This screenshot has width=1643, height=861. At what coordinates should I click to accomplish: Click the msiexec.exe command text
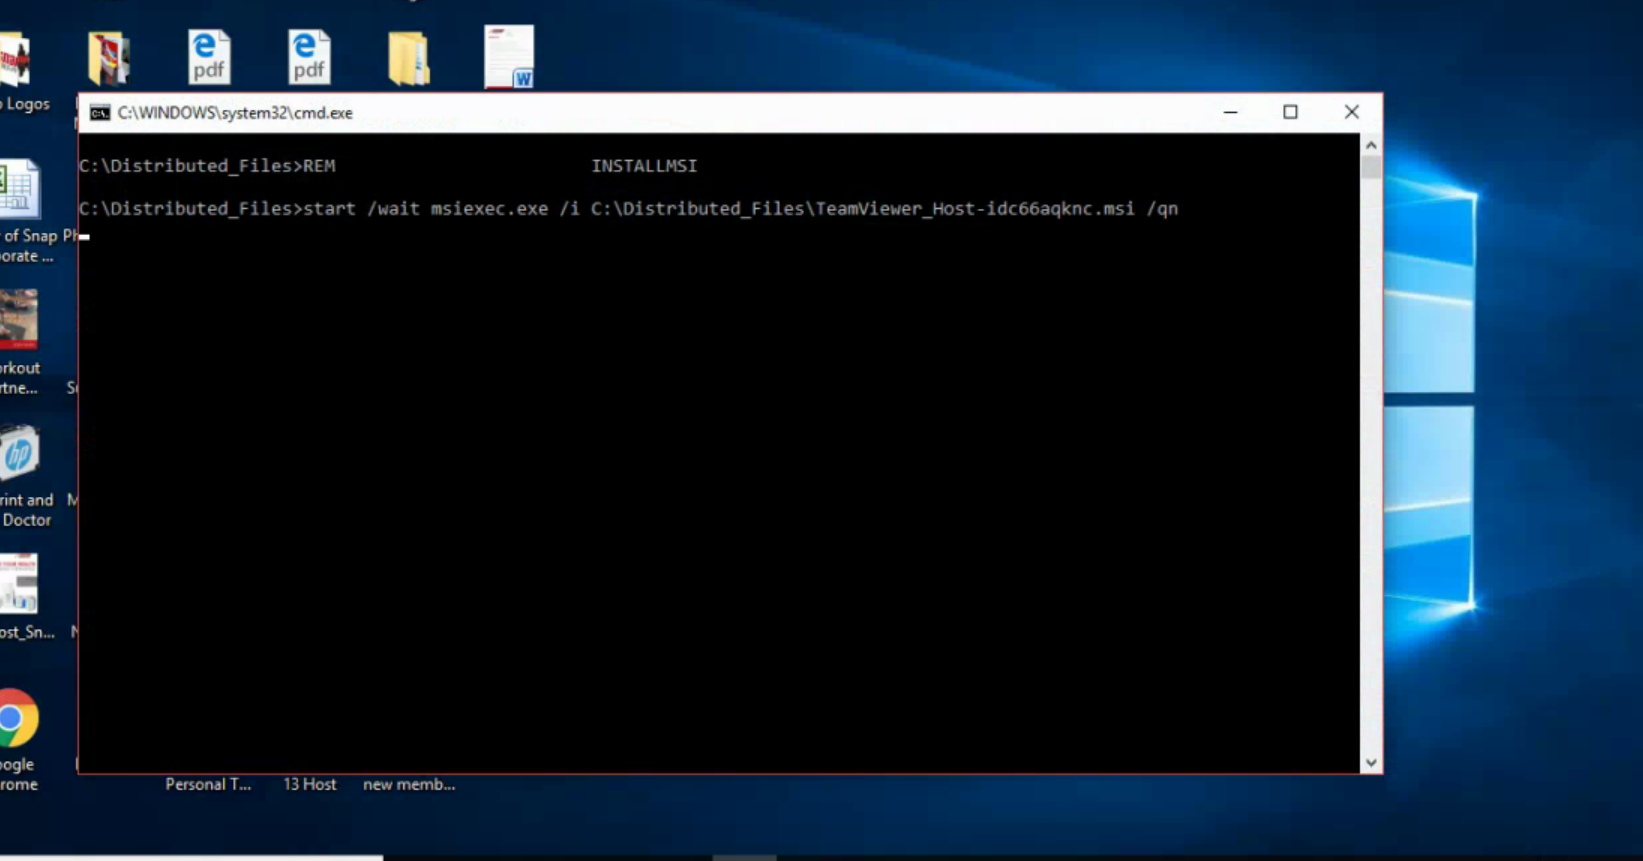490,209
